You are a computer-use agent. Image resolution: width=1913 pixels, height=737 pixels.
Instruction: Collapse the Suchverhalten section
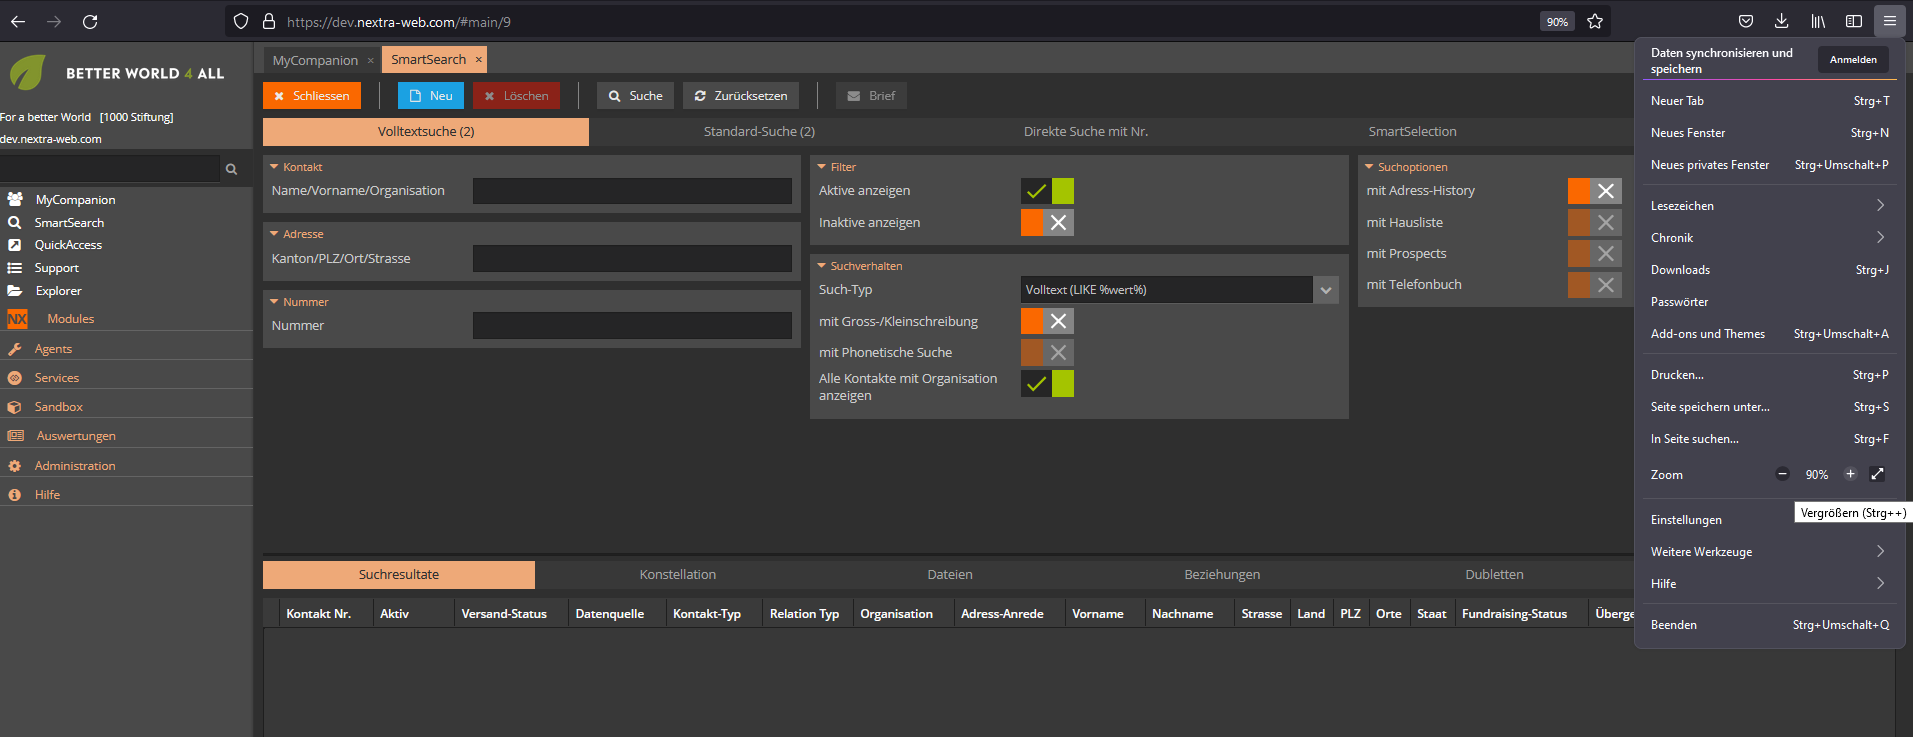pos(822,266)
